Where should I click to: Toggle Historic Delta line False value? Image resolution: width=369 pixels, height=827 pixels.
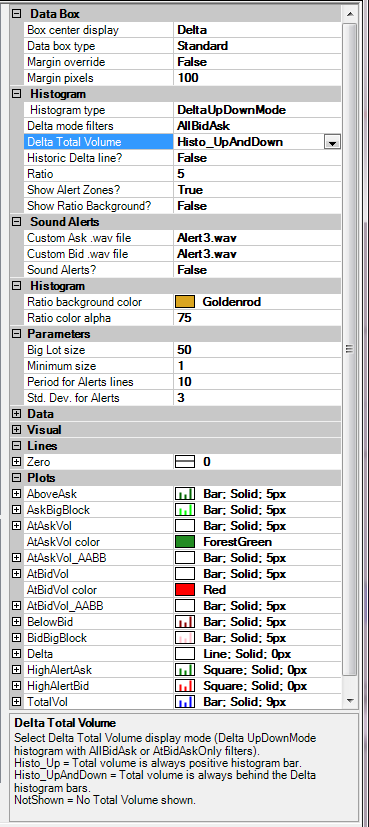pos(192,158)
